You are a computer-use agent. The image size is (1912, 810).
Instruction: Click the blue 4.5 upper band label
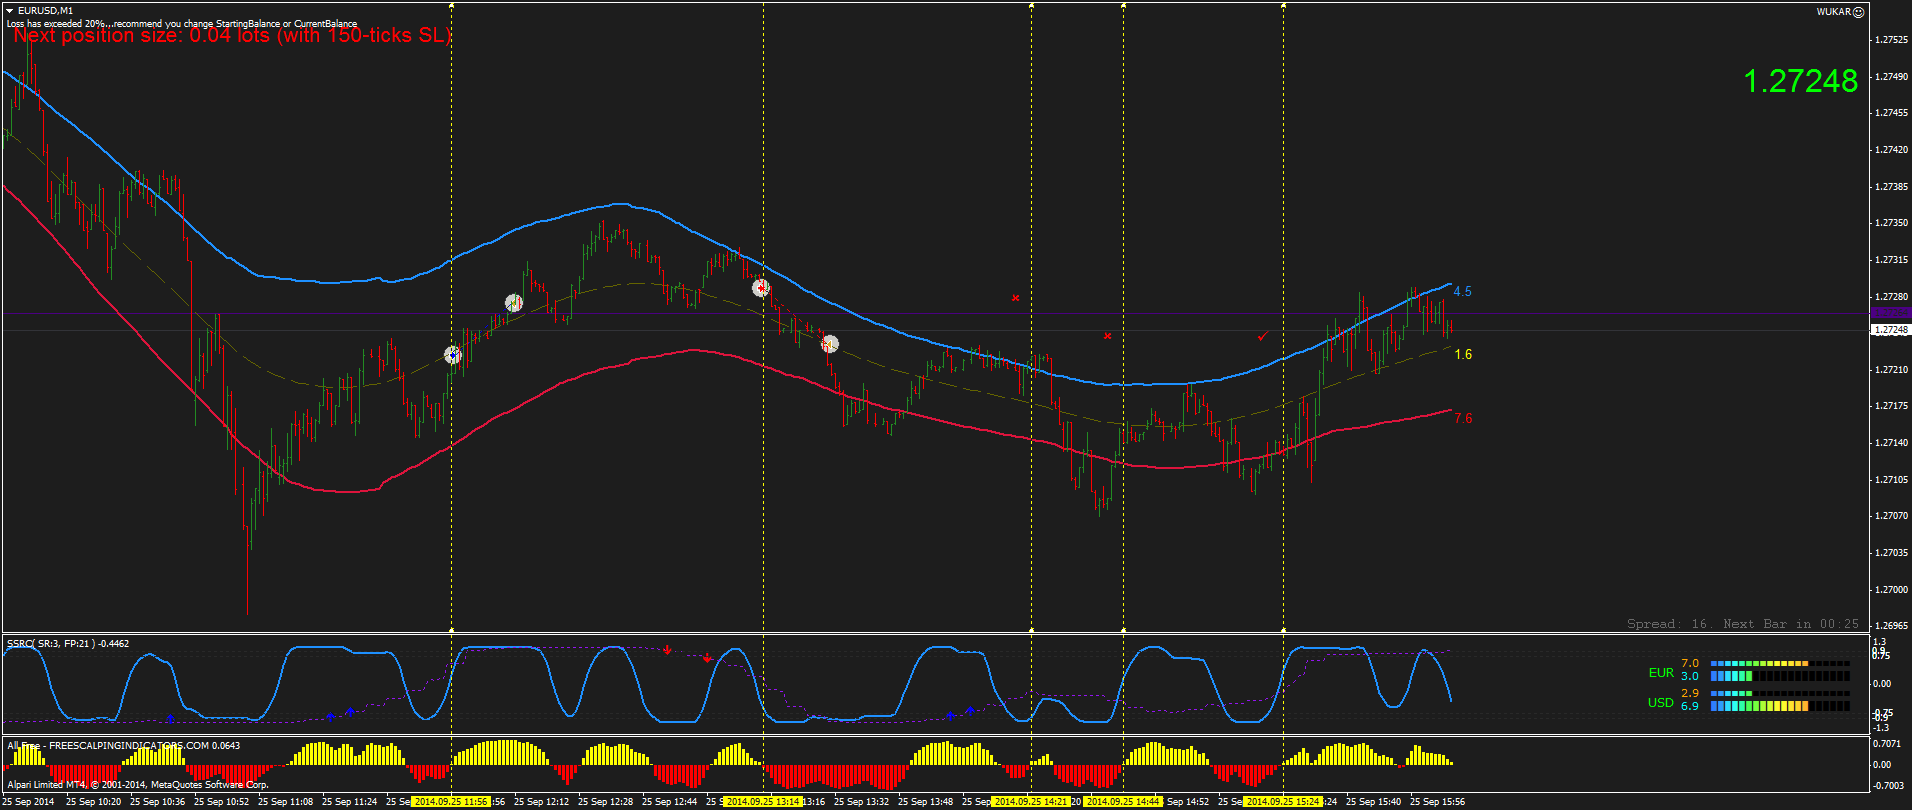(x=1463, y=292)
